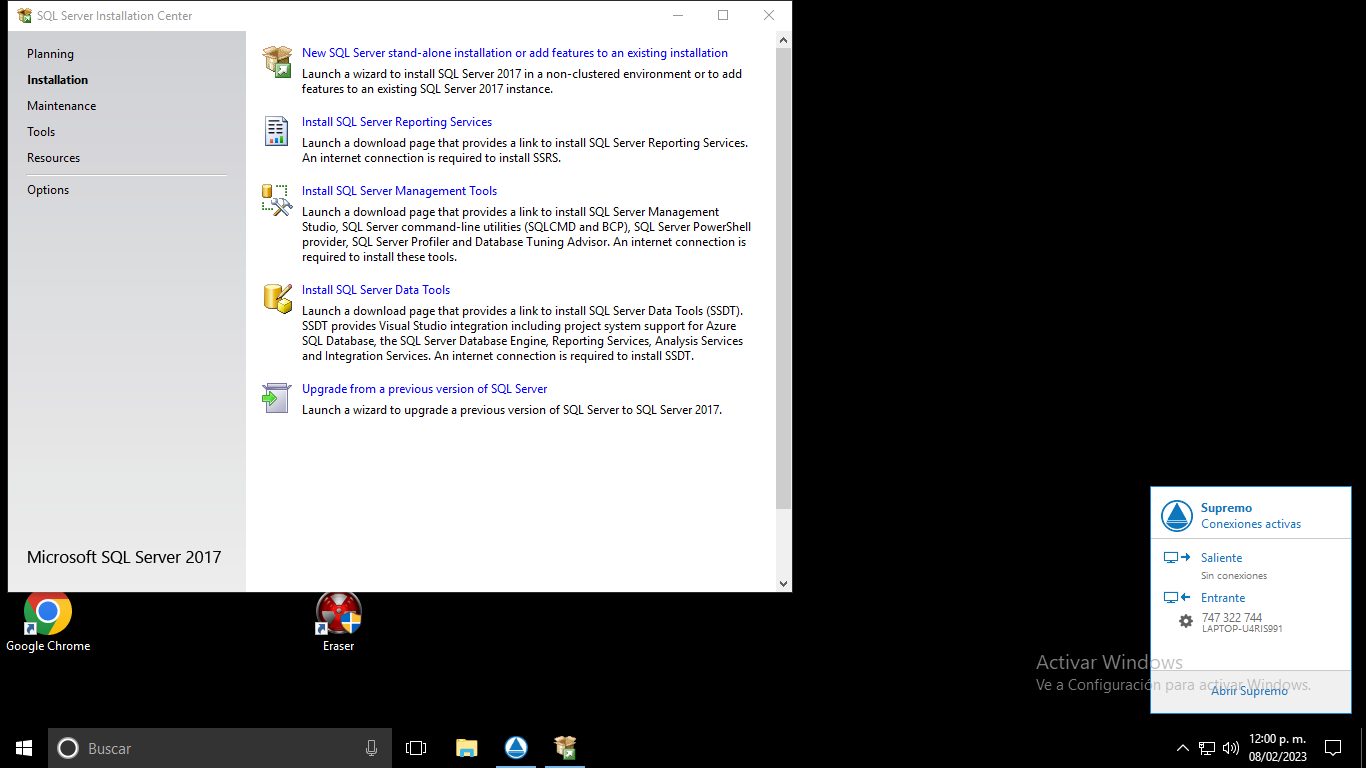The width and height of the screenshot is (1366, 768).
Task: Click the 747 322 744 connection entry
Action: pyautogui.click(x=1232, y=618)
